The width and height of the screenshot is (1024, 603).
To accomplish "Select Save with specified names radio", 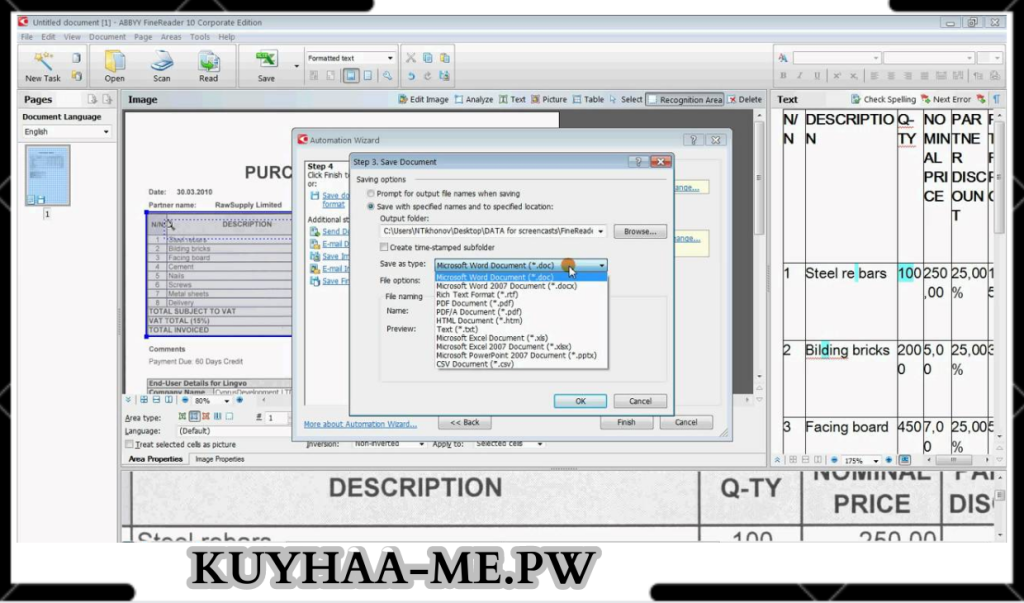I will click(371, 206).
